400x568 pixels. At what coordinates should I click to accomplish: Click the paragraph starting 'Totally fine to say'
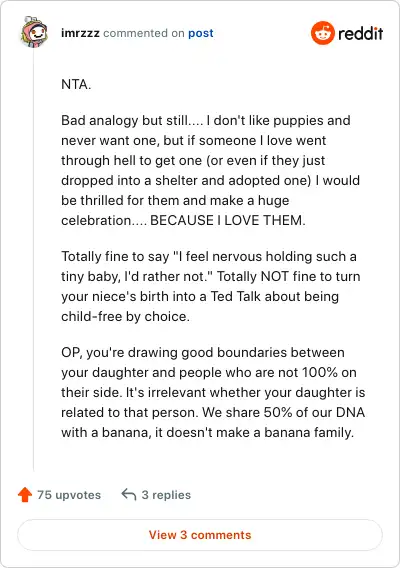211,286
